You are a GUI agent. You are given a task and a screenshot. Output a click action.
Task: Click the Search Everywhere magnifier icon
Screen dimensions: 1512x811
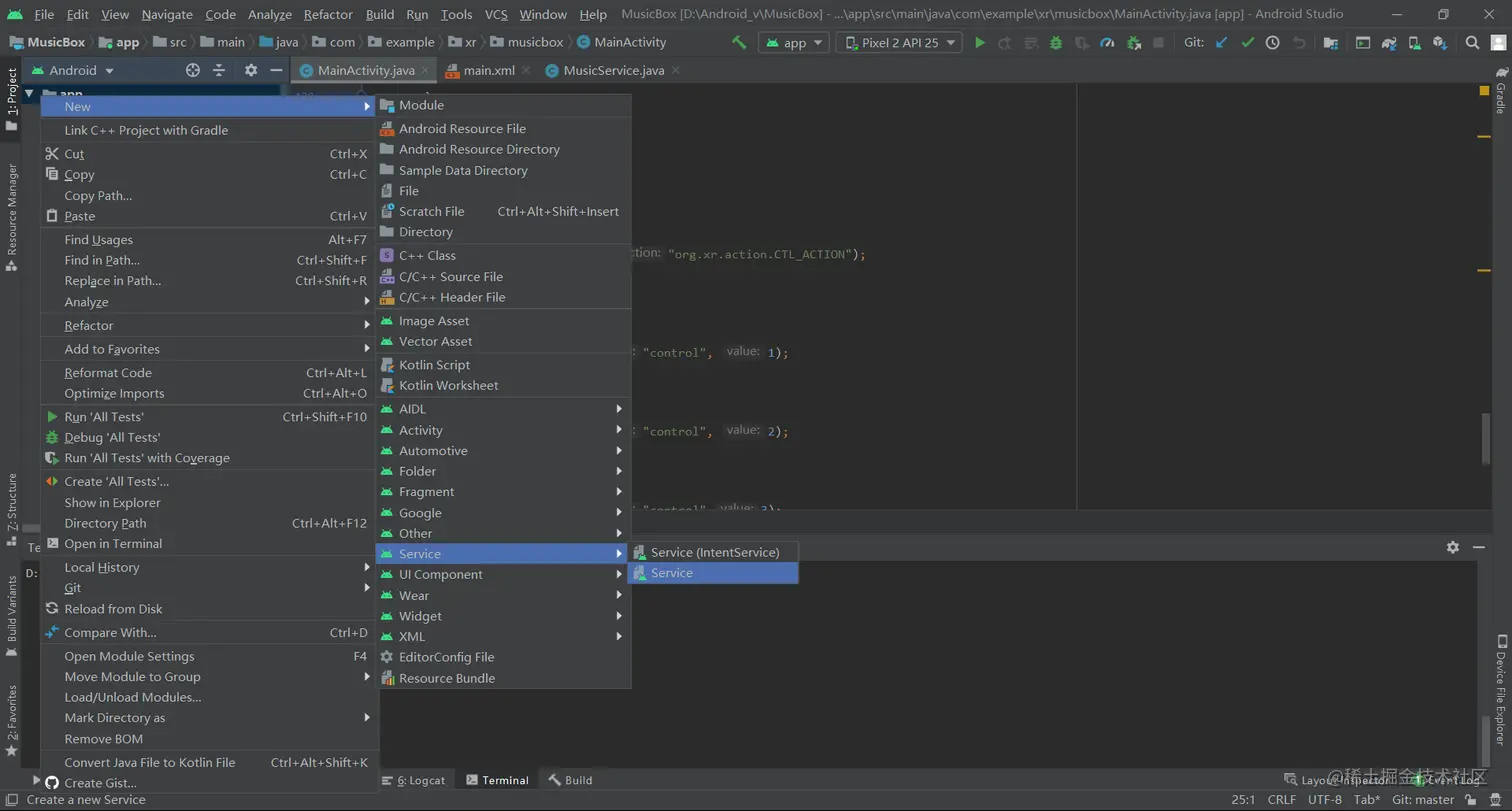(x=1472, y=43)
